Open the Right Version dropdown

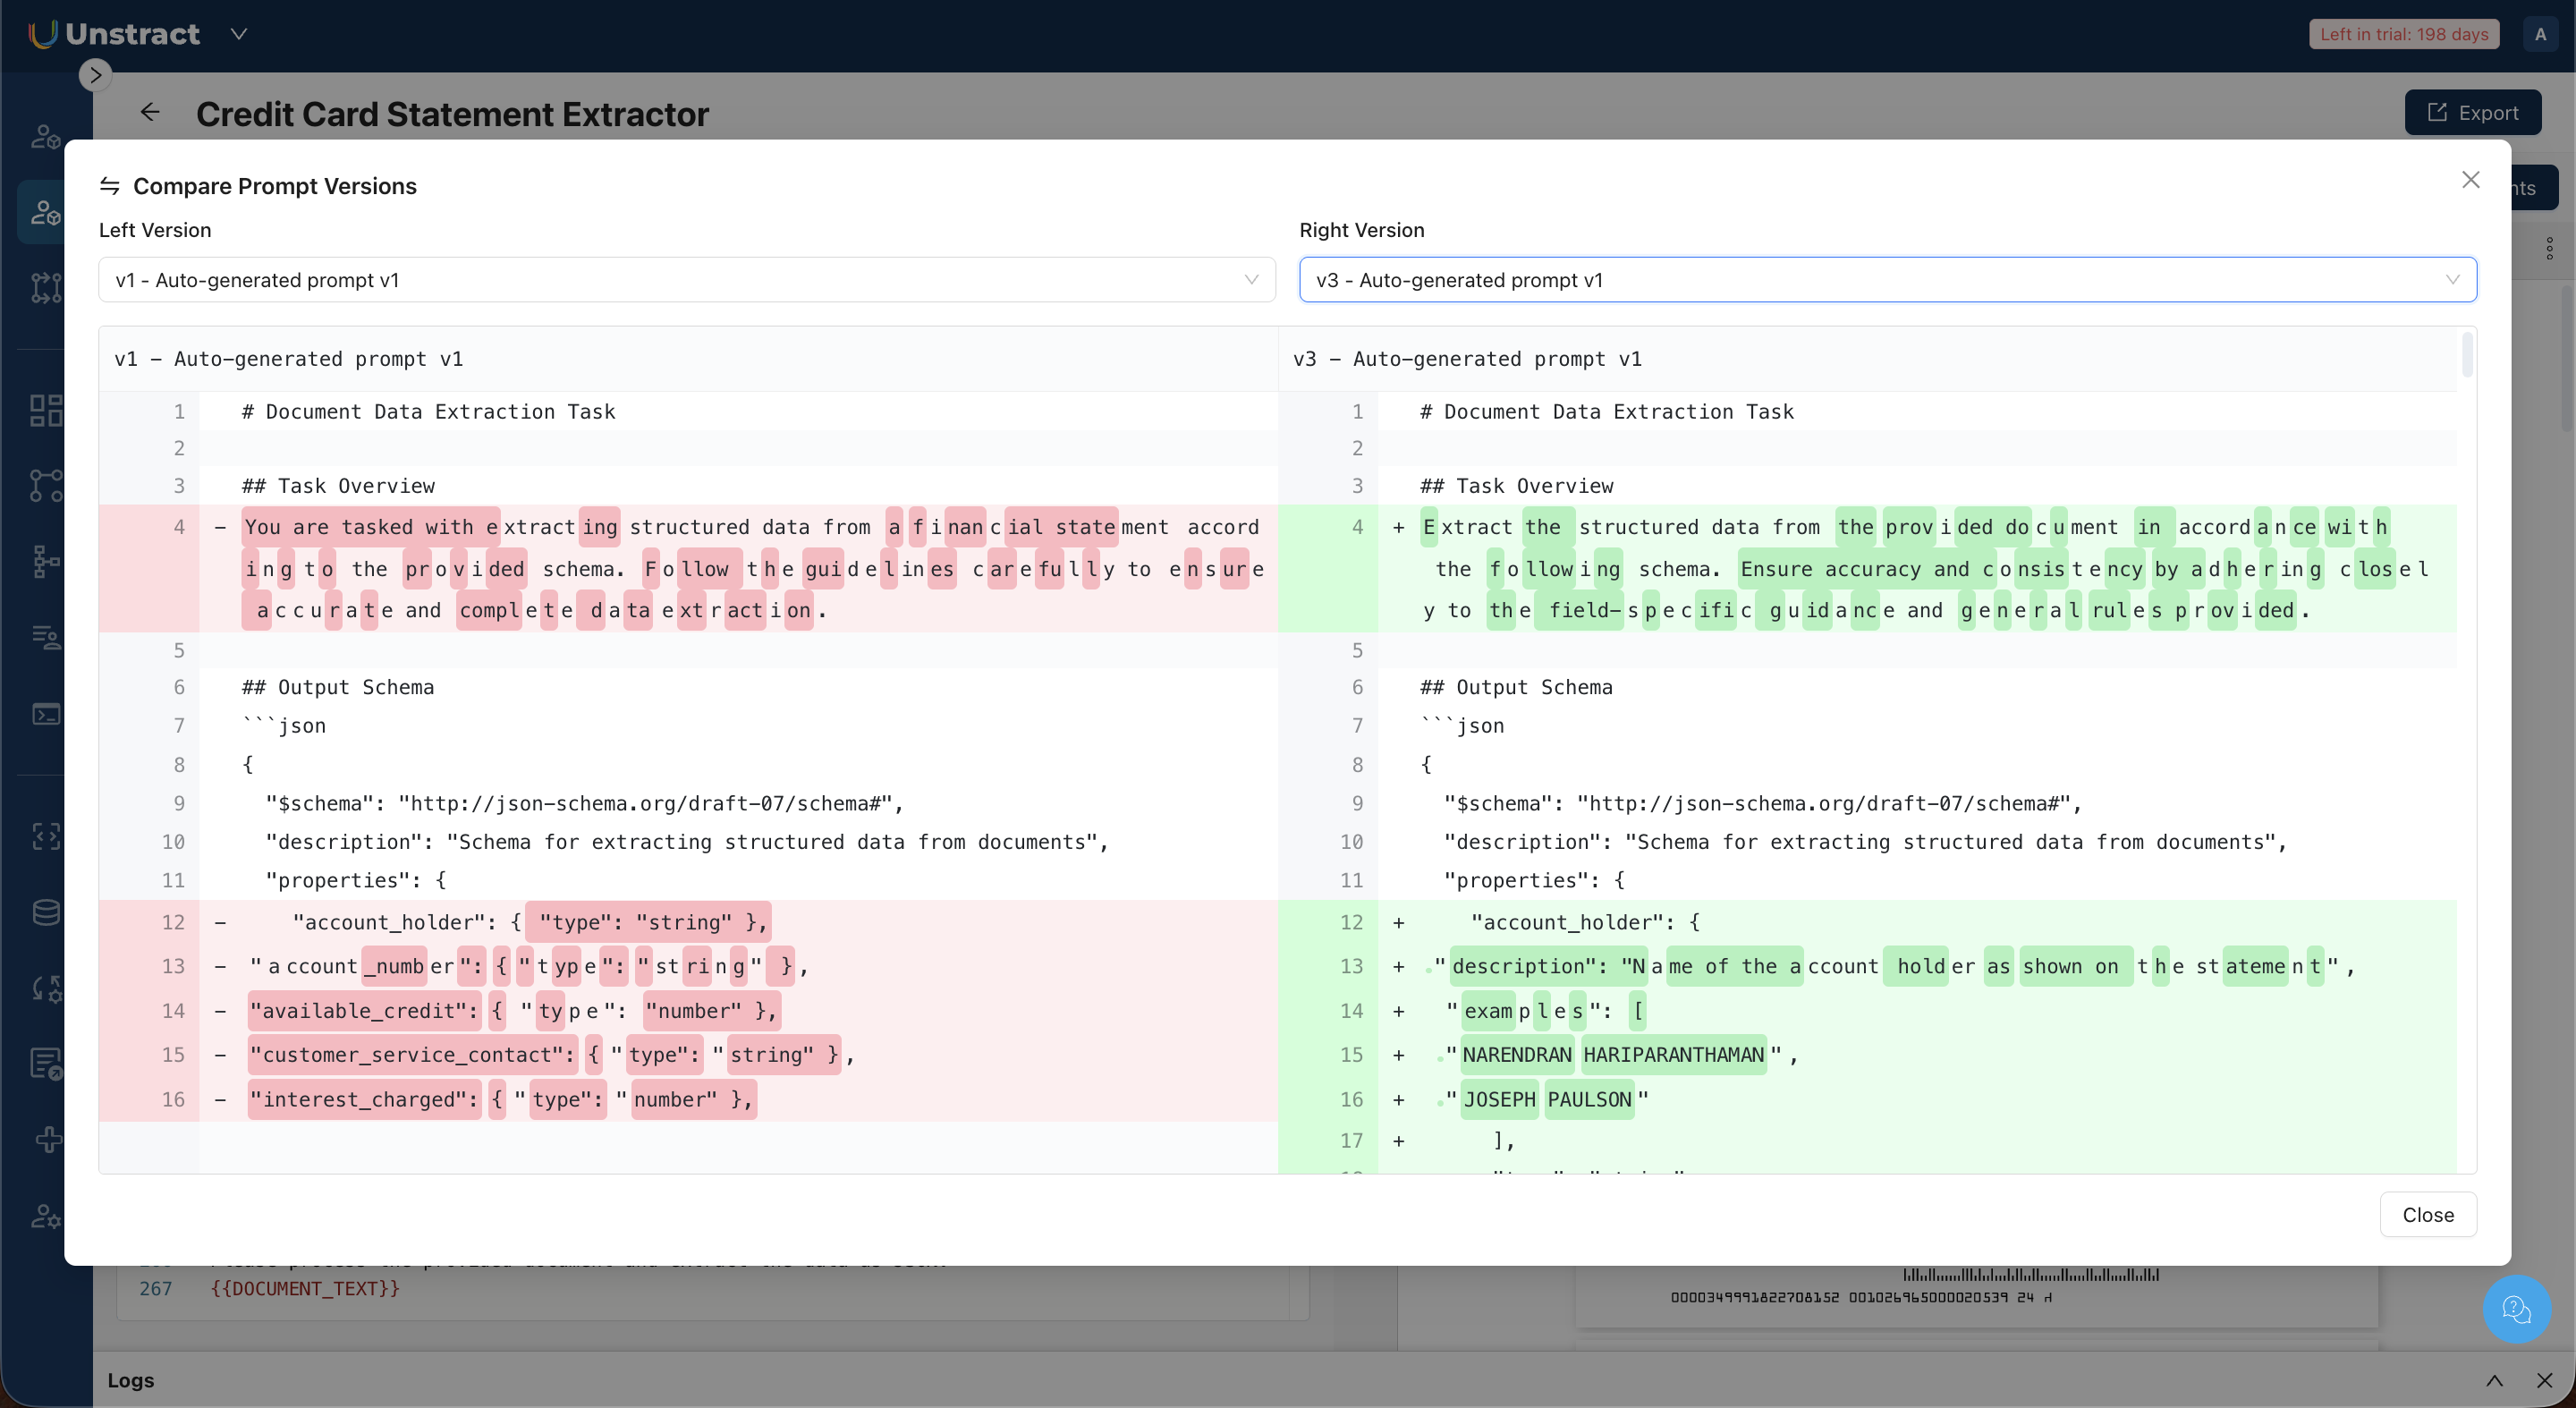click(x=1886, y=280)
